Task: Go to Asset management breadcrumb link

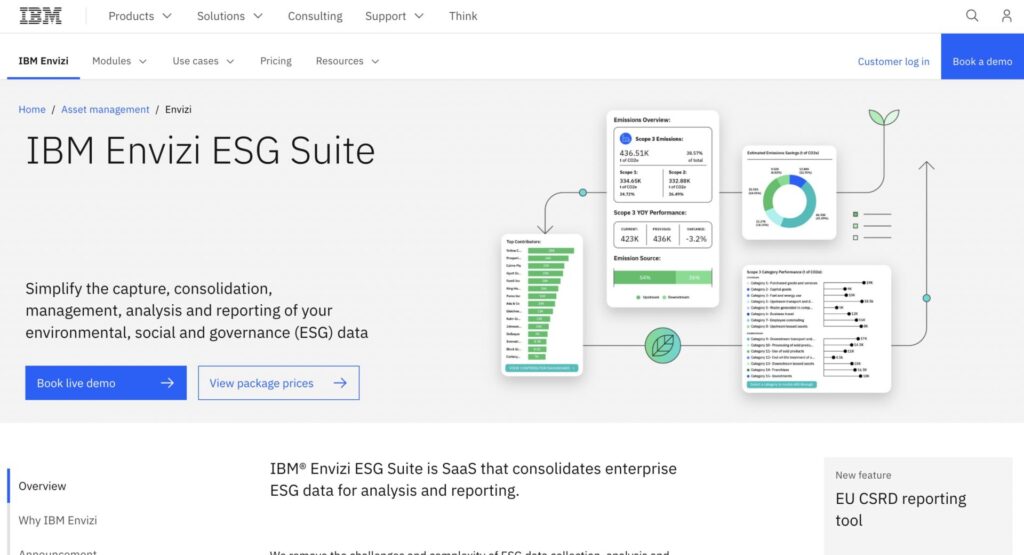Action: pos(105,110)
